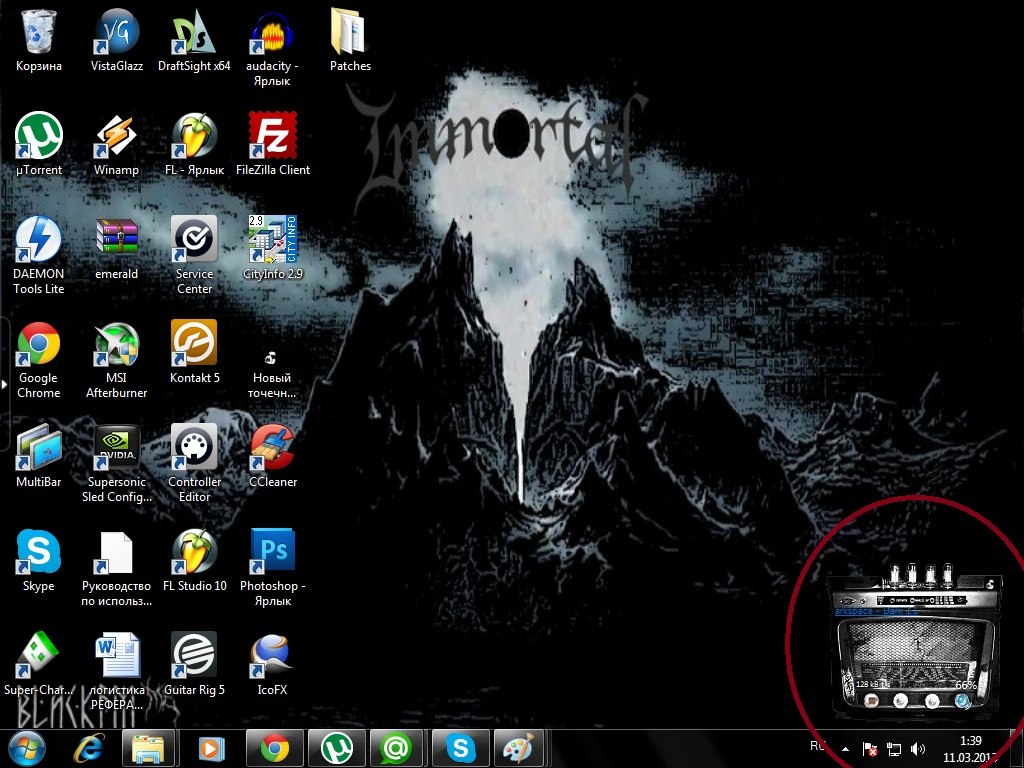Select the Patches folder on the desktop

click(350, 40)
